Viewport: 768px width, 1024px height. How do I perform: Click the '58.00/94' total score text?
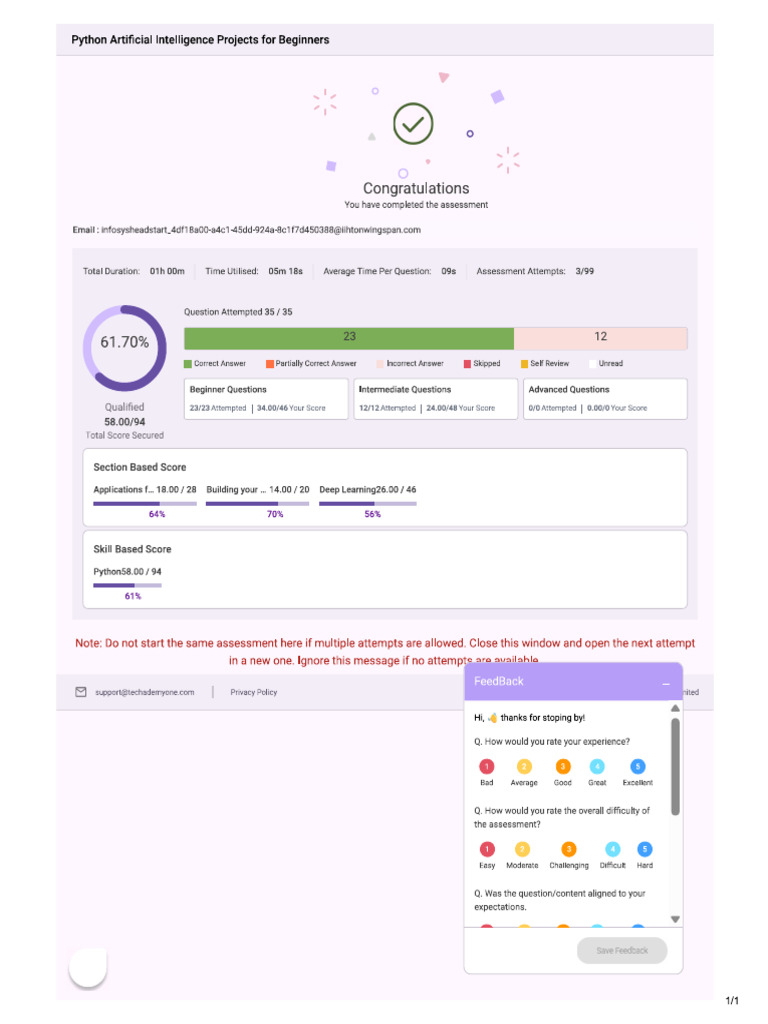(125, 422)
